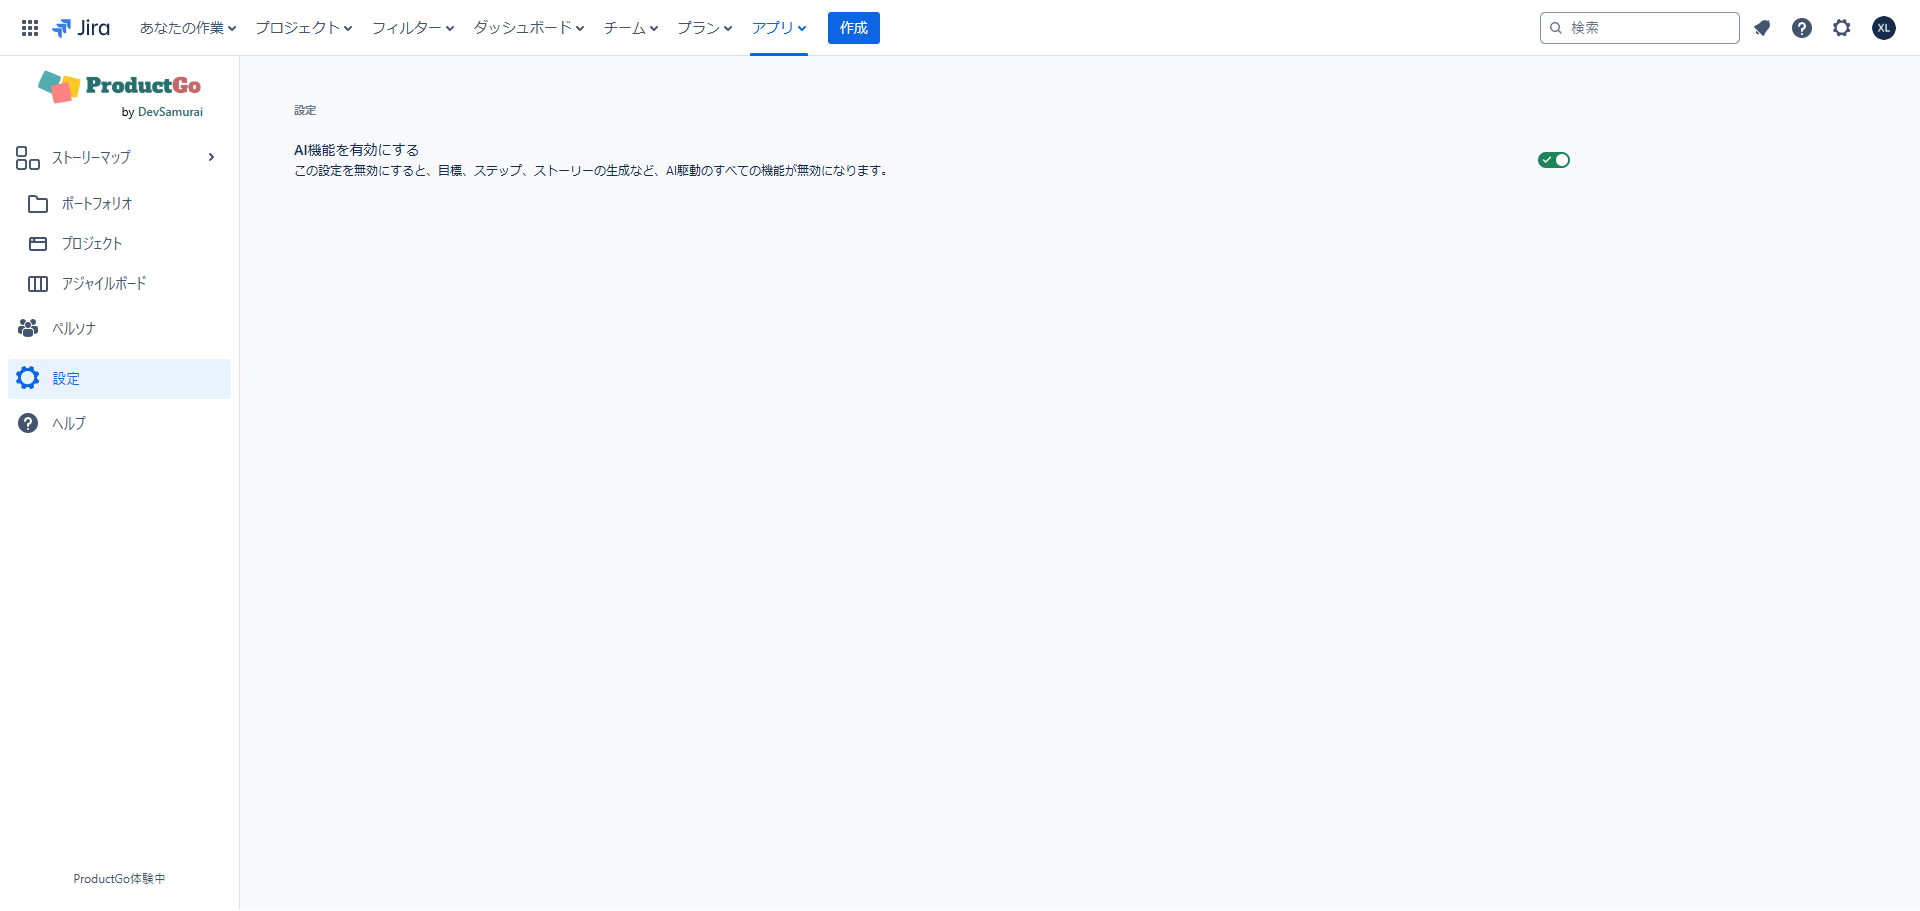Expand the ストーリーマップ chevron
This screenshot has width=1920, height=911.
210,157
